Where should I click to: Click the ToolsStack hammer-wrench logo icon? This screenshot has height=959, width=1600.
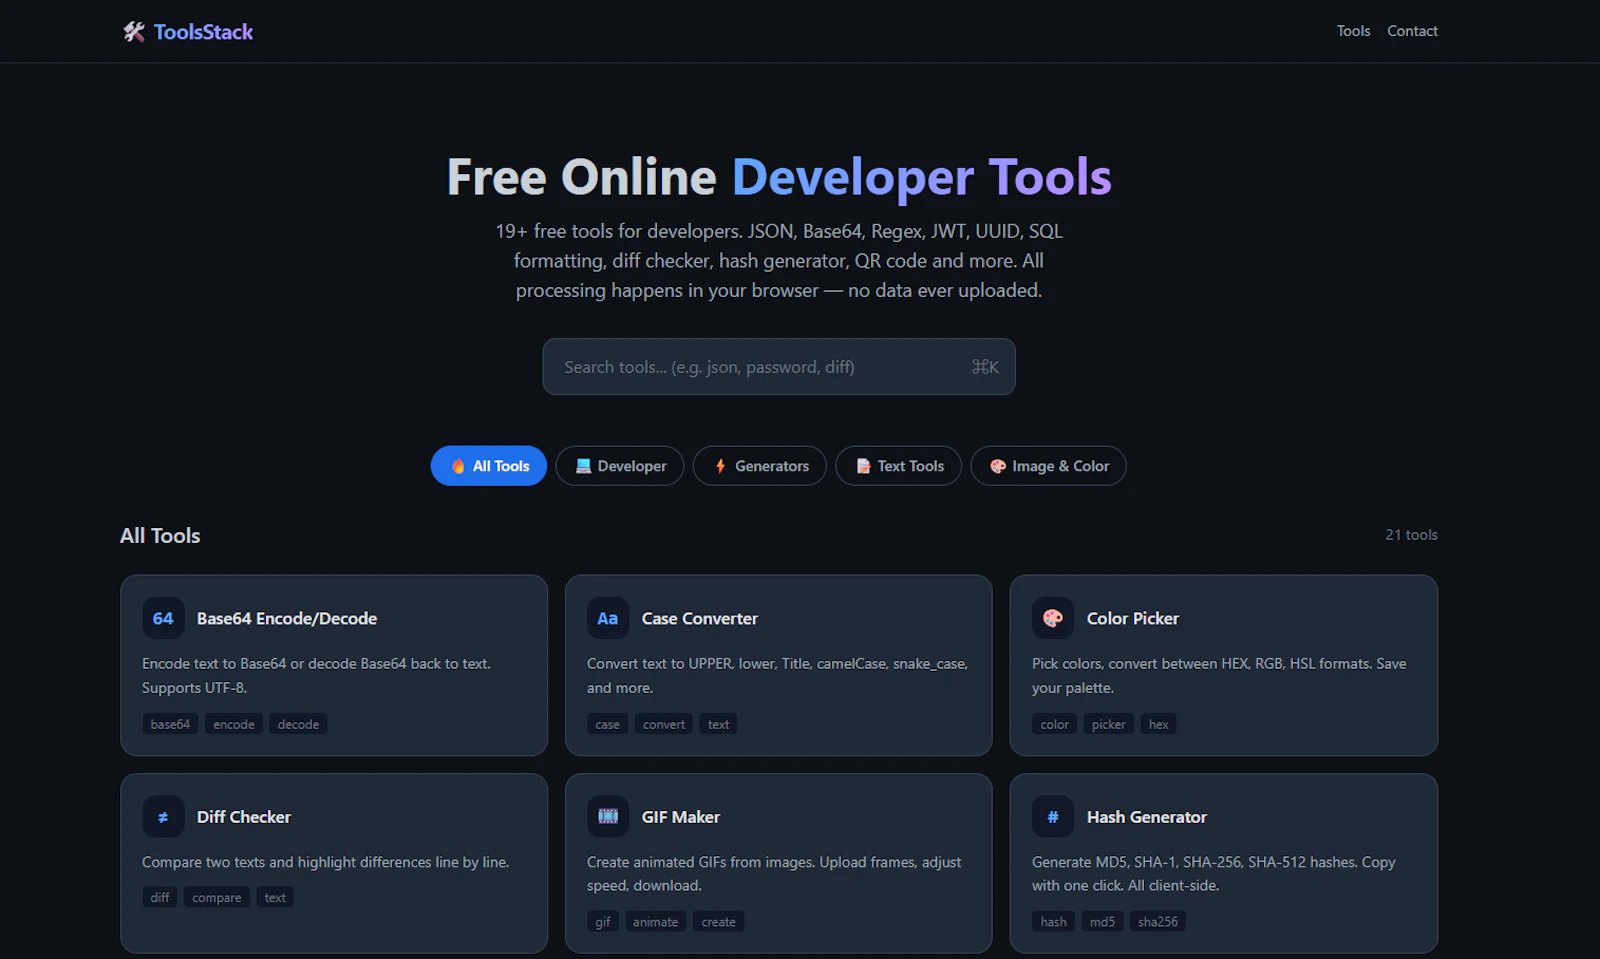point(134,32)
